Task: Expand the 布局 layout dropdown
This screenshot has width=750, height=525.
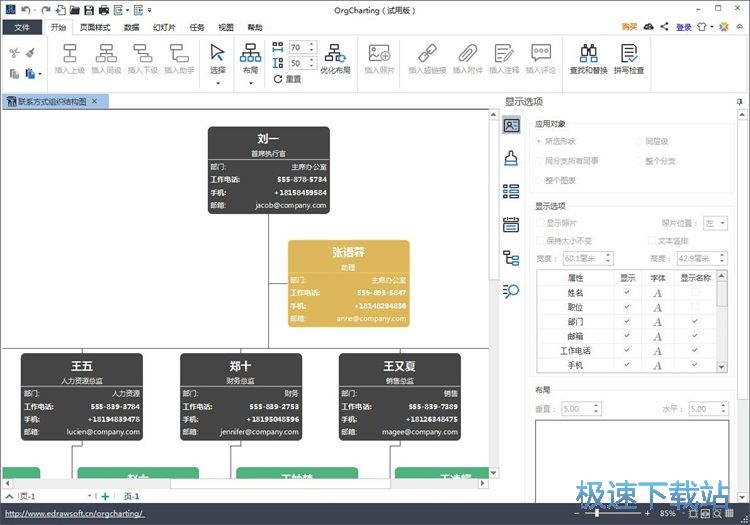Action: [250, 84]
